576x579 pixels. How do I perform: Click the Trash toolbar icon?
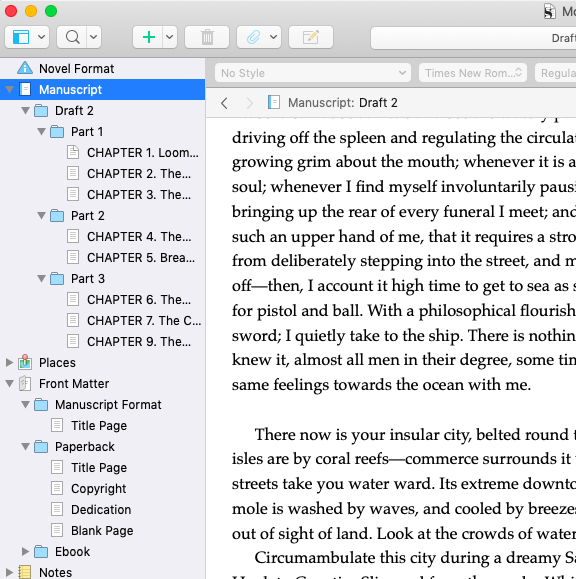tap(207, 37)
